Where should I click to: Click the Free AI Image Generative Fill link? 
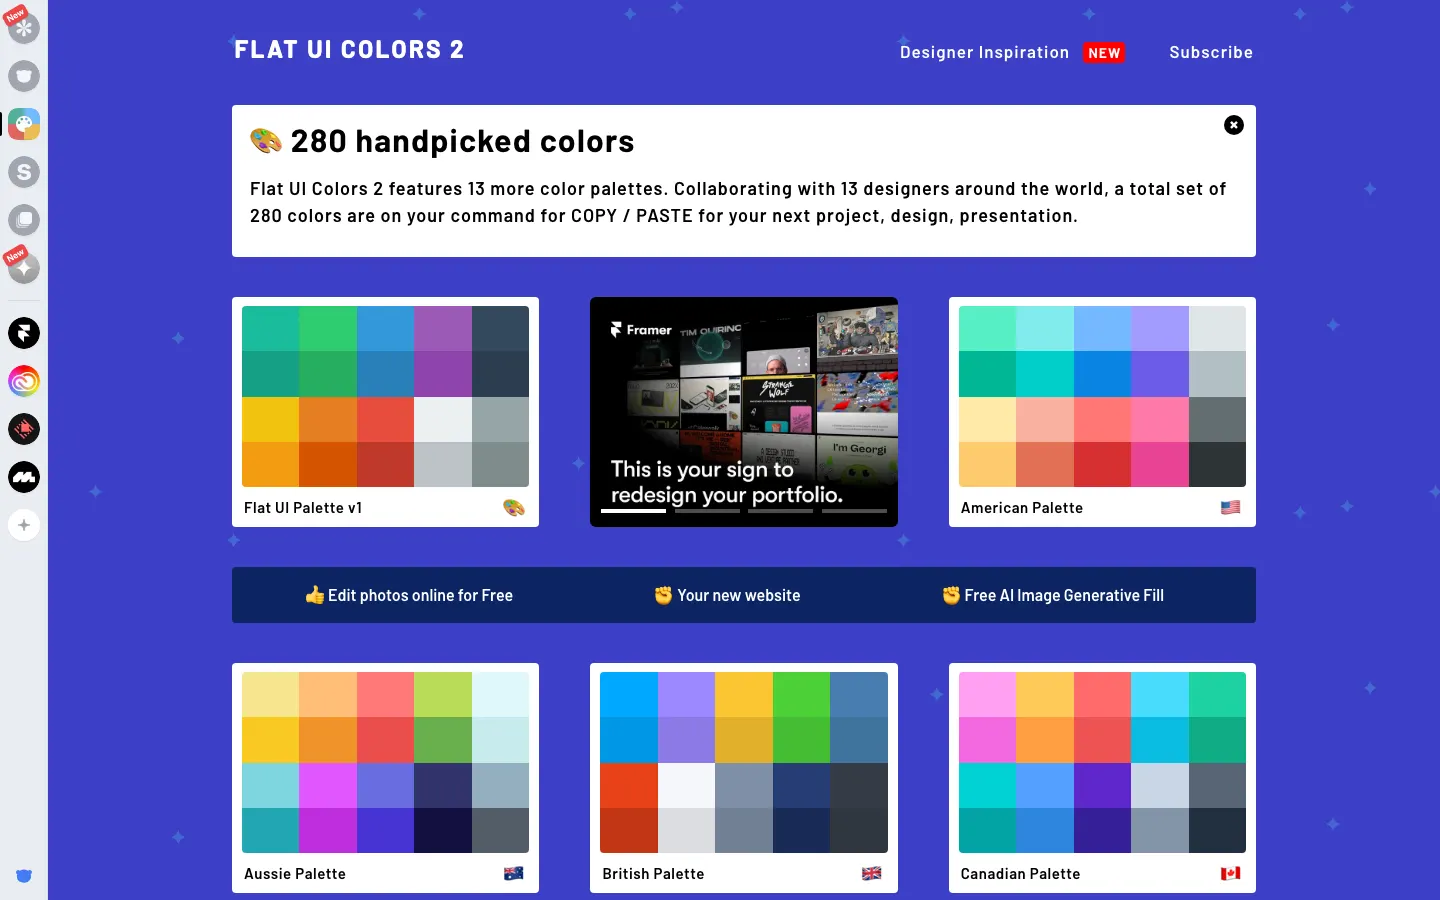pos(1053,595)
